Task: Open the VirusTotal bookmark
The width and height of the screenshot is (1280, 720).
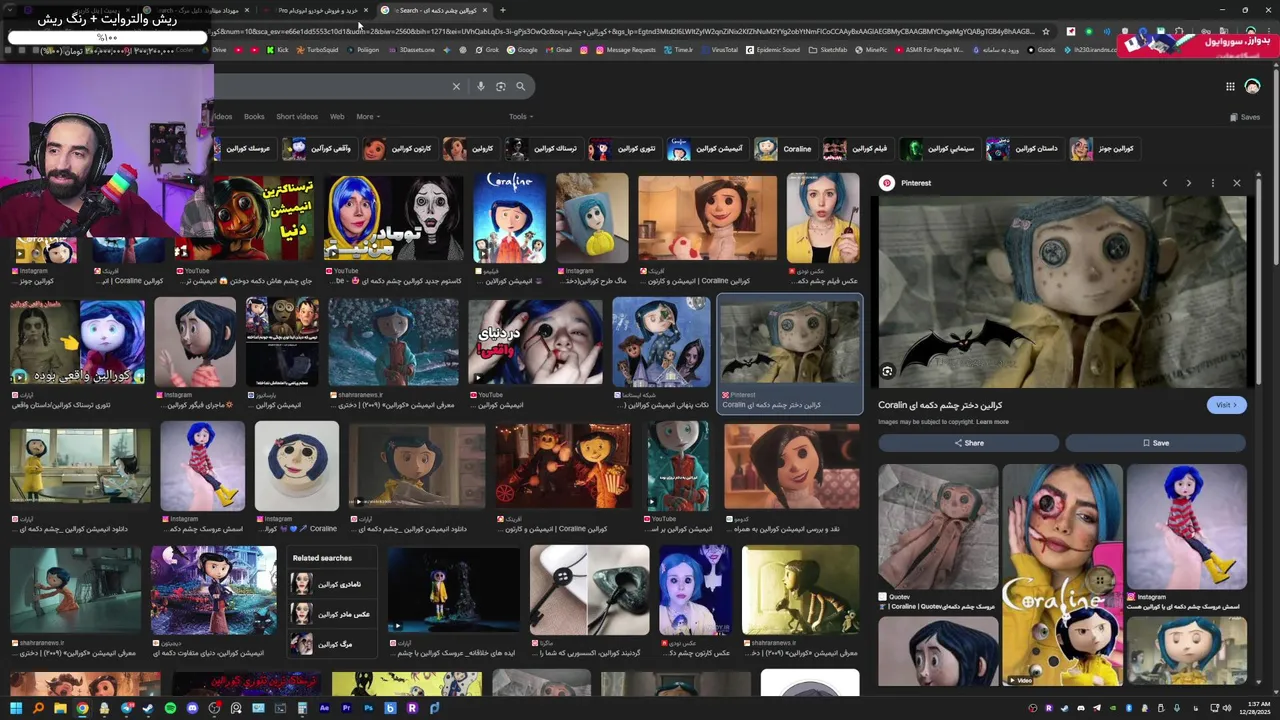Action: 719,50
